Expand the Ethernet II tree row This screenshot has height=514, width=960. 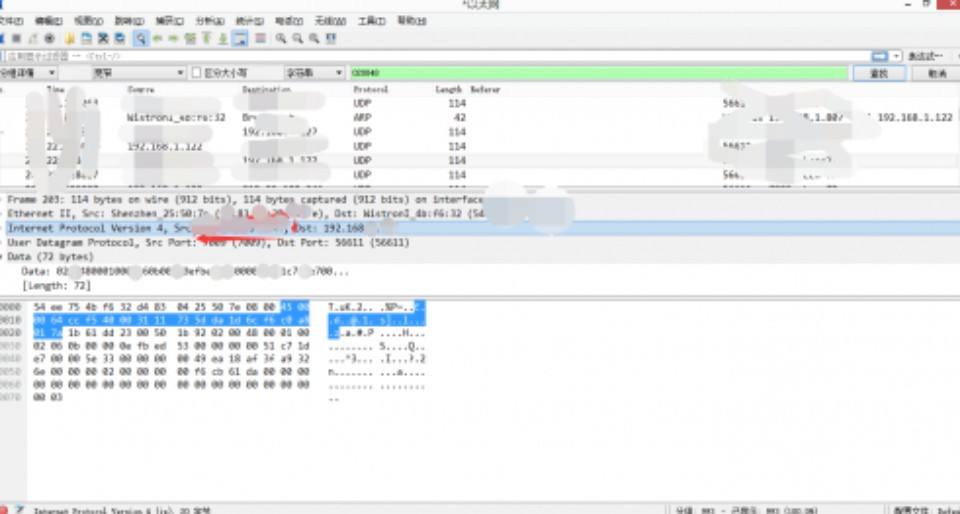(2, 214)
